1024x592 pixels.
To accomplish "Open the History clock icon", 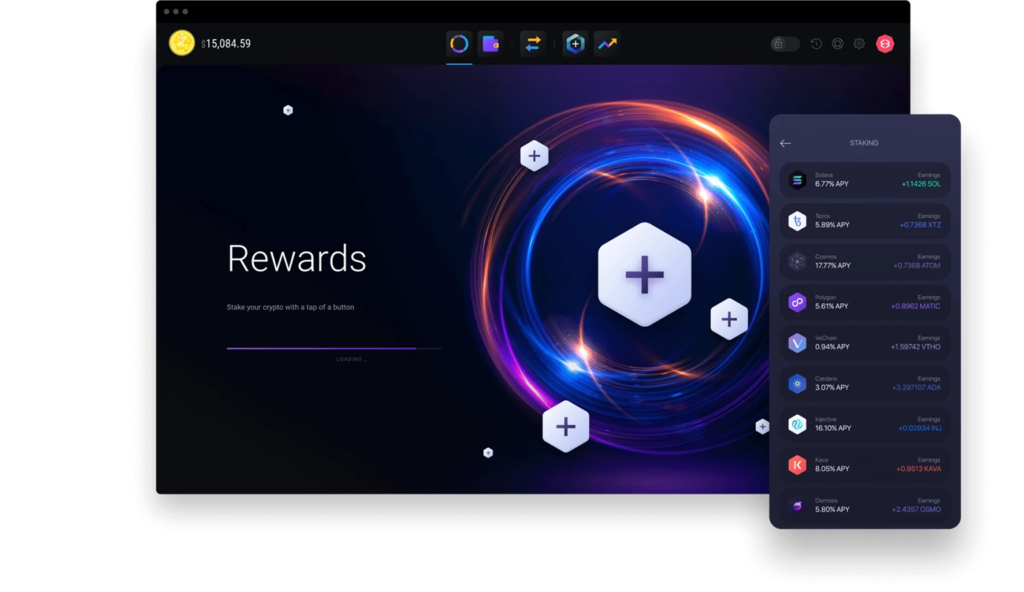I will [816, 44].
